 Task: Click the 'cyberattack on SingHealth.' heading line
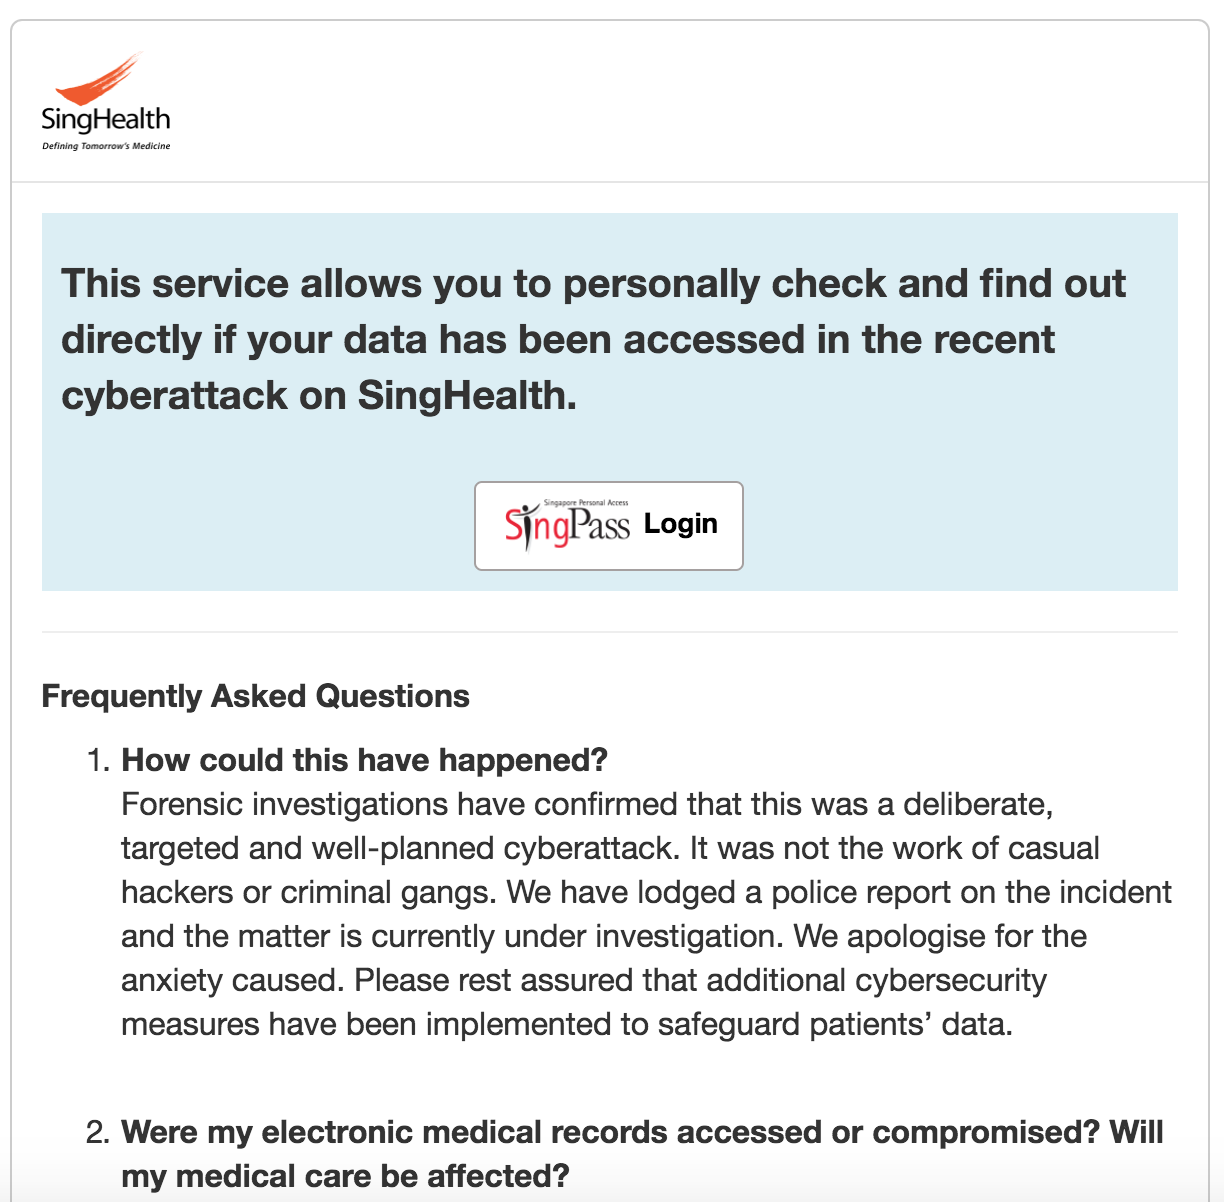319,396
